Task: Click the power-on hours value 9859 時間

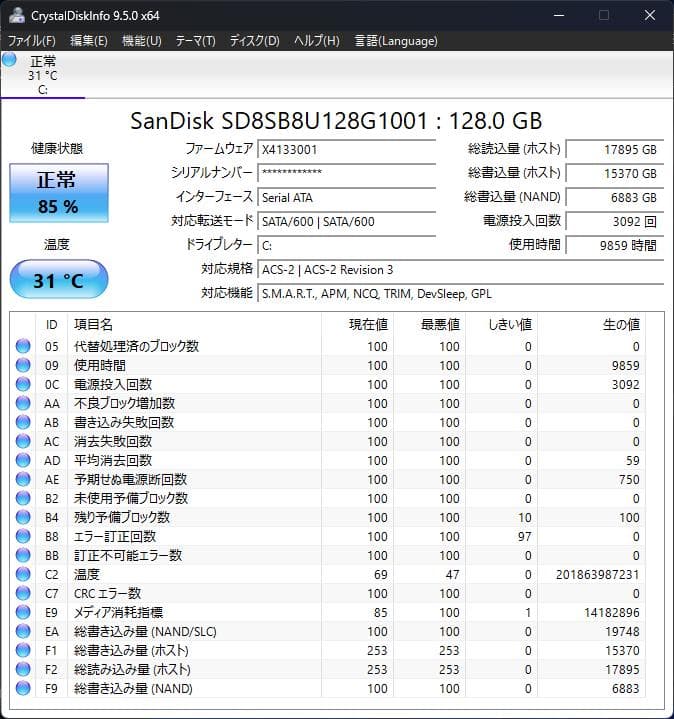Action: pos(615,245)
